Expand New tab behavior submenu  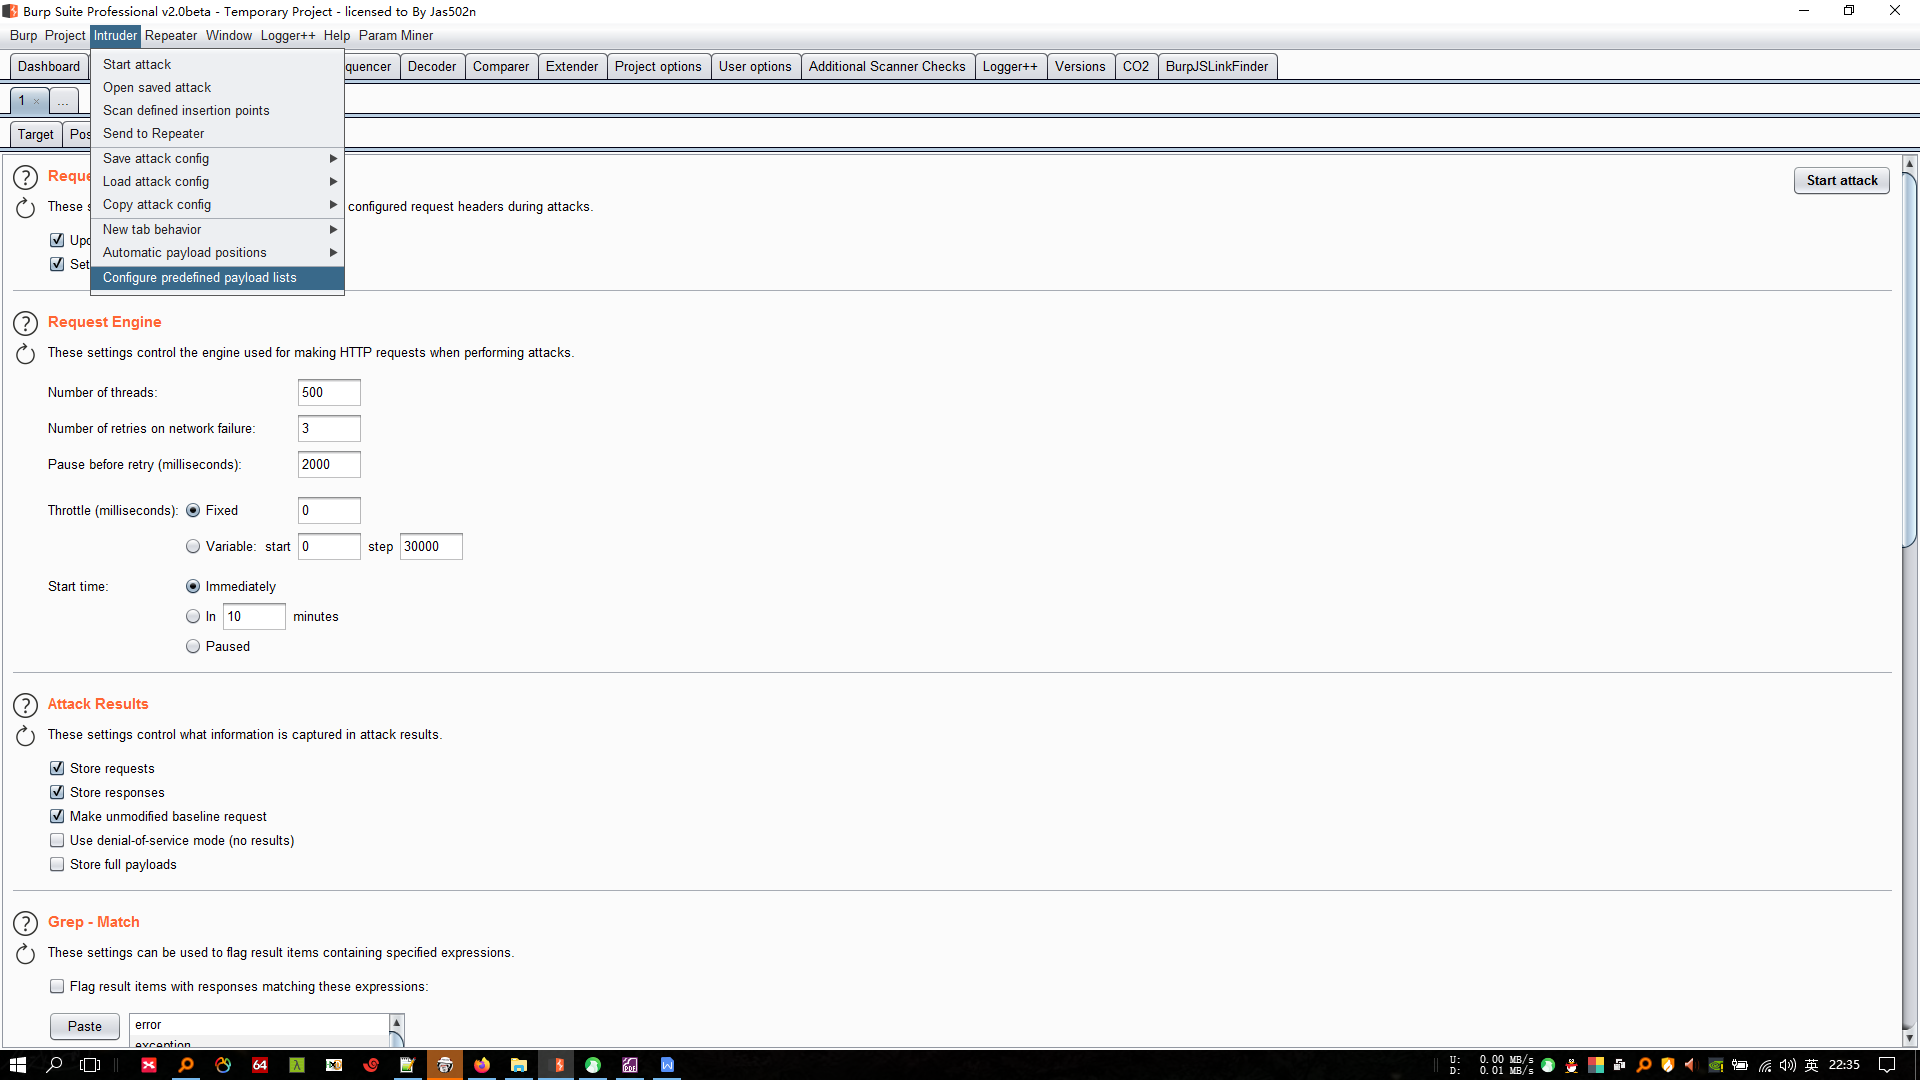(217, 230)
